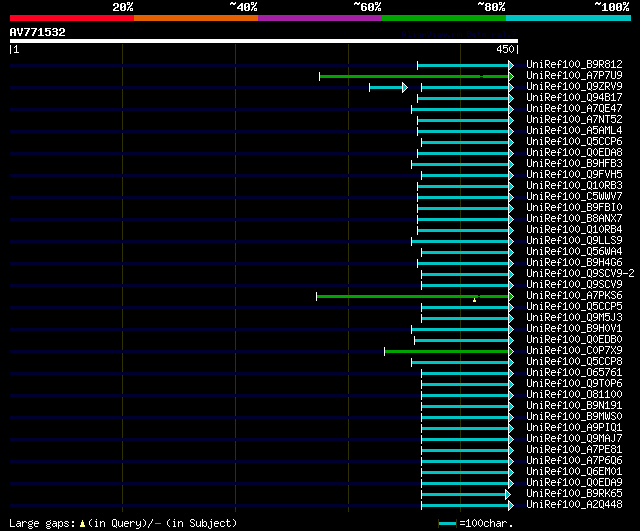
Task: Select the UniRef100_A7PKS6 label
Action: pos(574,295)
